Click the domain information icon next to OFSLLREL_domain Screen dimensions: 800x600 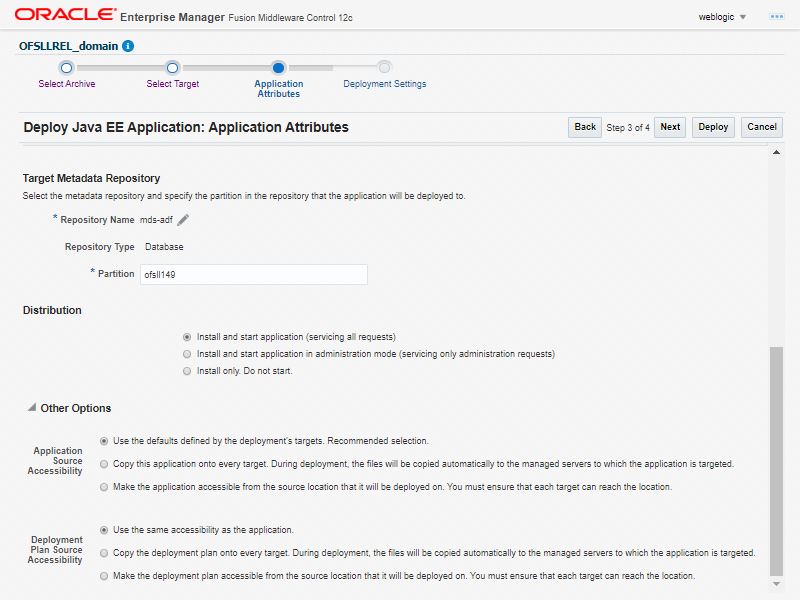tap(128, 46)
